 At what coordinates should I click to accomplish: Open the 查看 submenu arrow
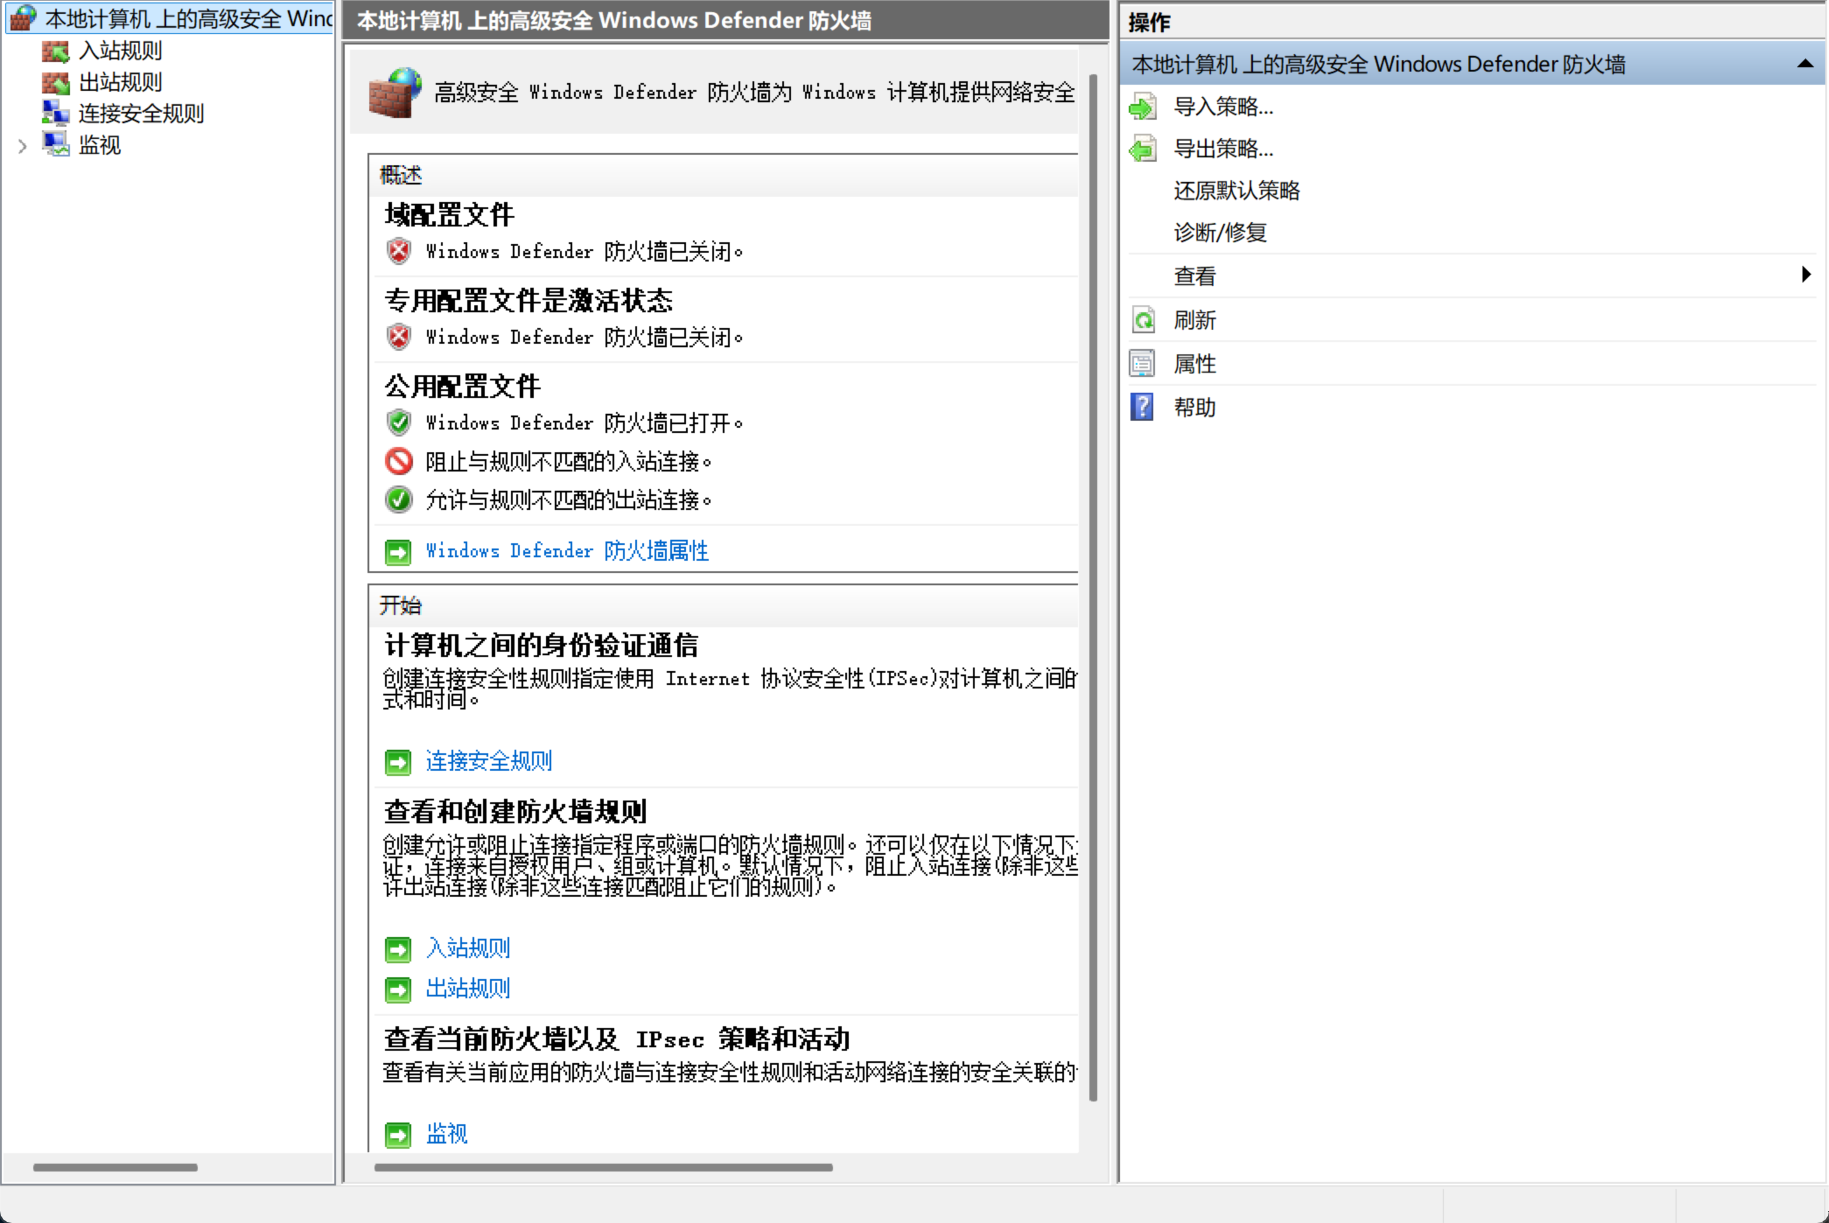1806,275
